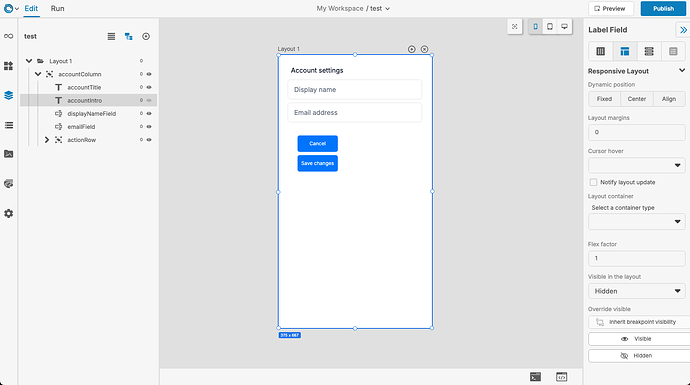Click the Preview button
This screenshot has width=690, height=385.
point(610,8)
